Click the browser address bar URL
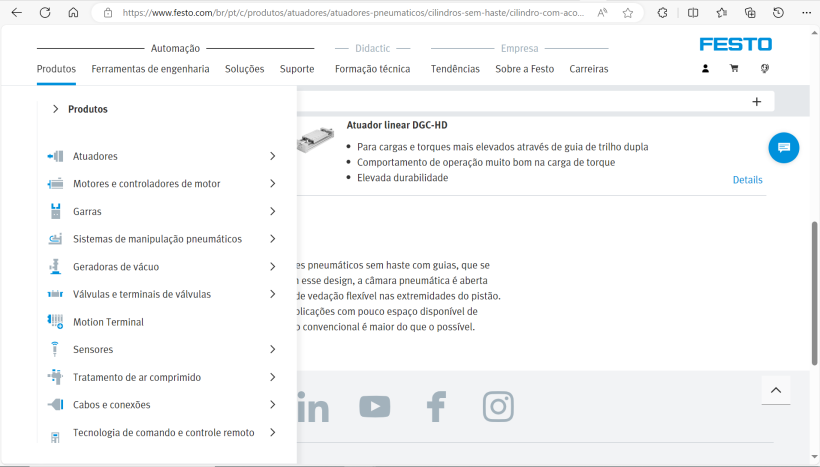The image size is (820, 467). pyautogui.click(x=353, y=13)
